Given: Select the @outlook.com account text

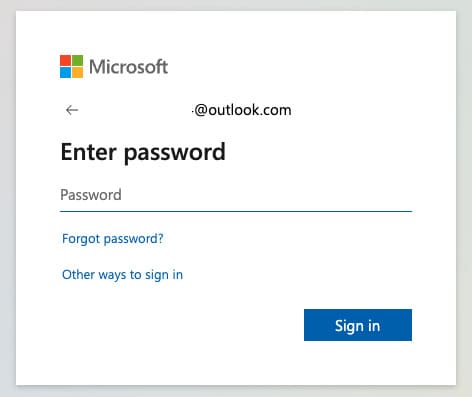Looking at the screenshot, I should (242, 110).
